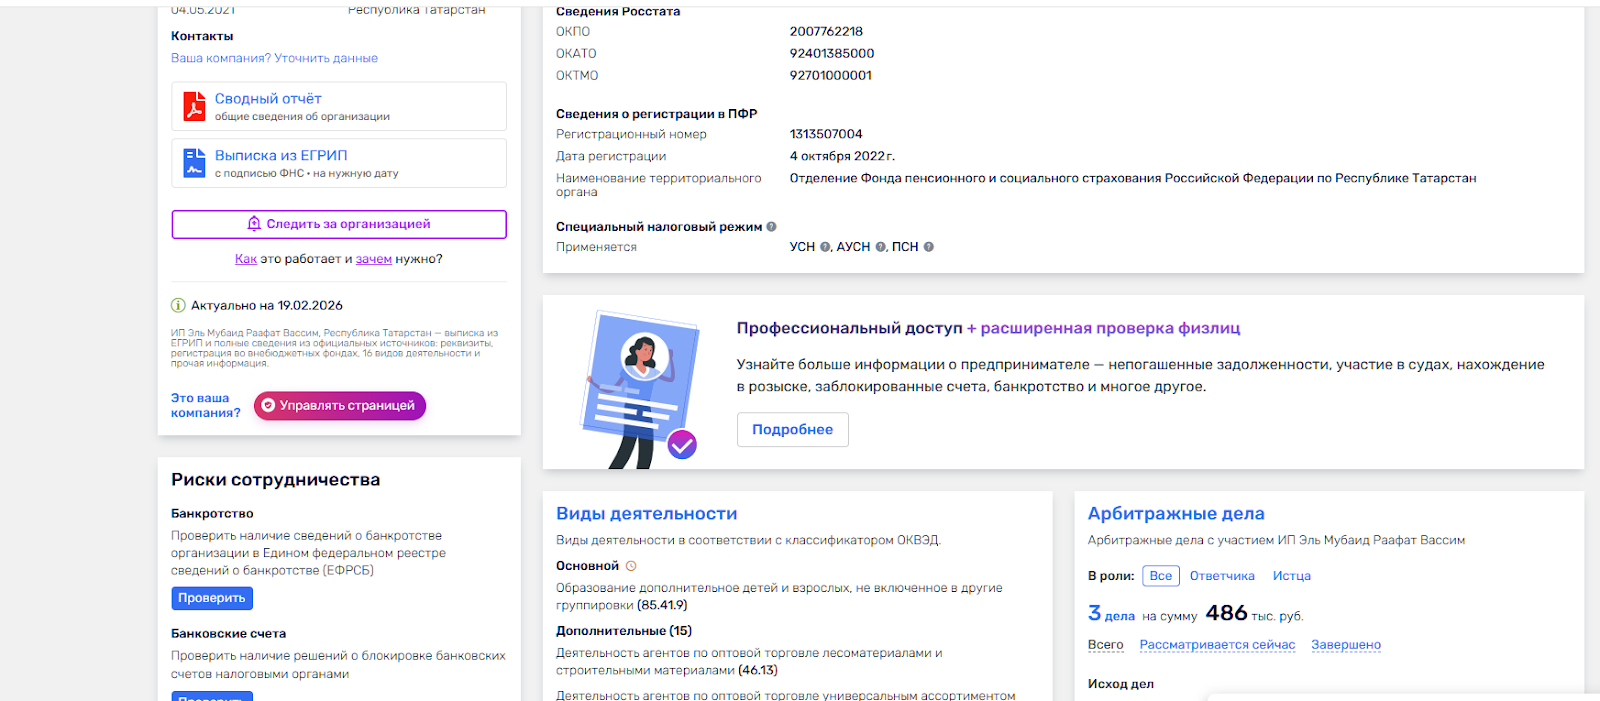Click Профессиональный доступ heading

point(850,328)
